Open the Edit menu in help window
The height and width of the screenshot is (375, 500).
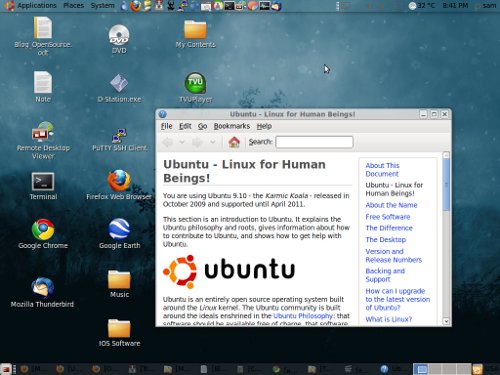coord(185,126)
